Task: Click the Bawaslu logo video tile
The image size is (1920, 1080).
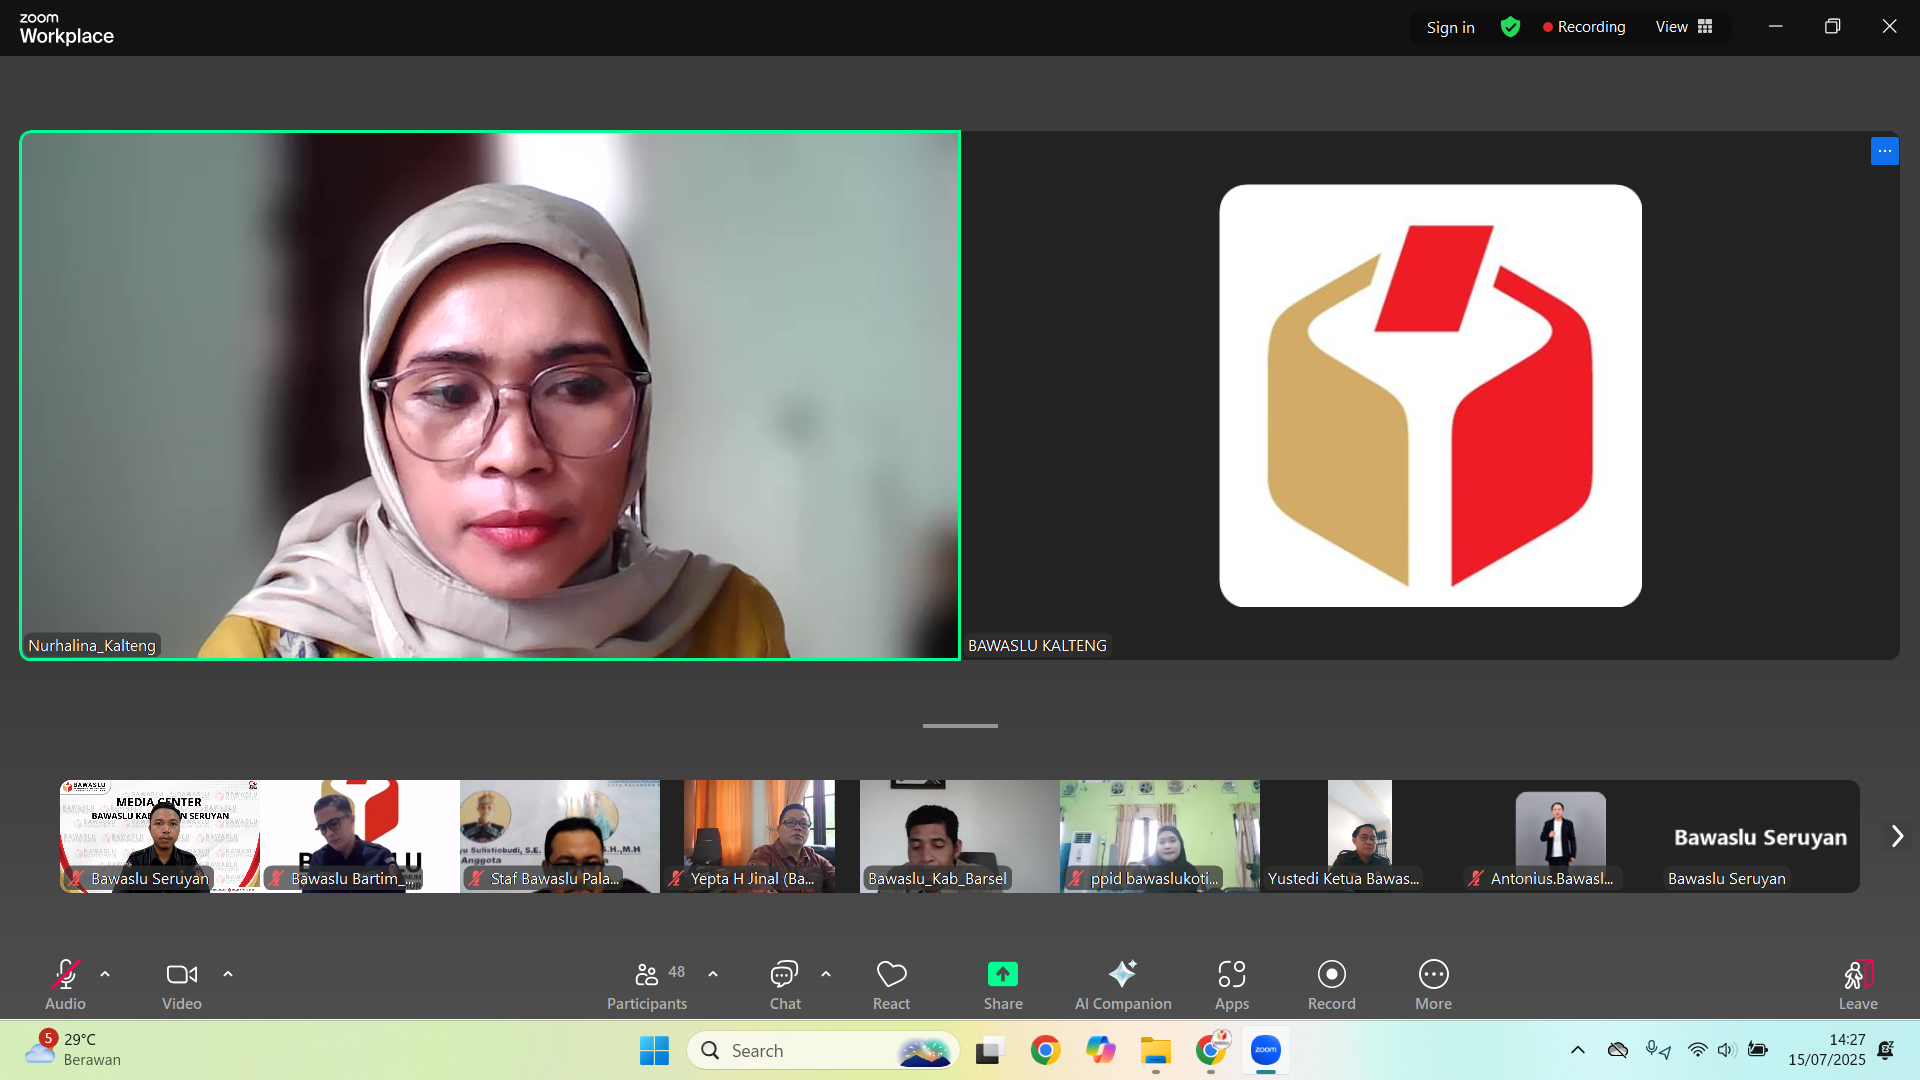Action: coord(1430,395)
